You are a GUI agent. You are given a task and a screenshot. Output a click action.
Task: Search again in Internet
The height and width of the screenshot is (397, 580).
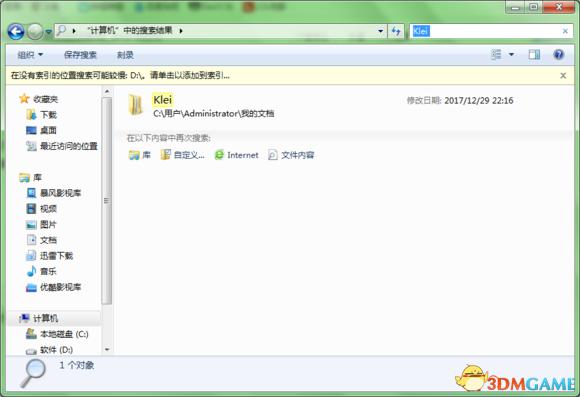pyautogui.click(x=236, y=155)
